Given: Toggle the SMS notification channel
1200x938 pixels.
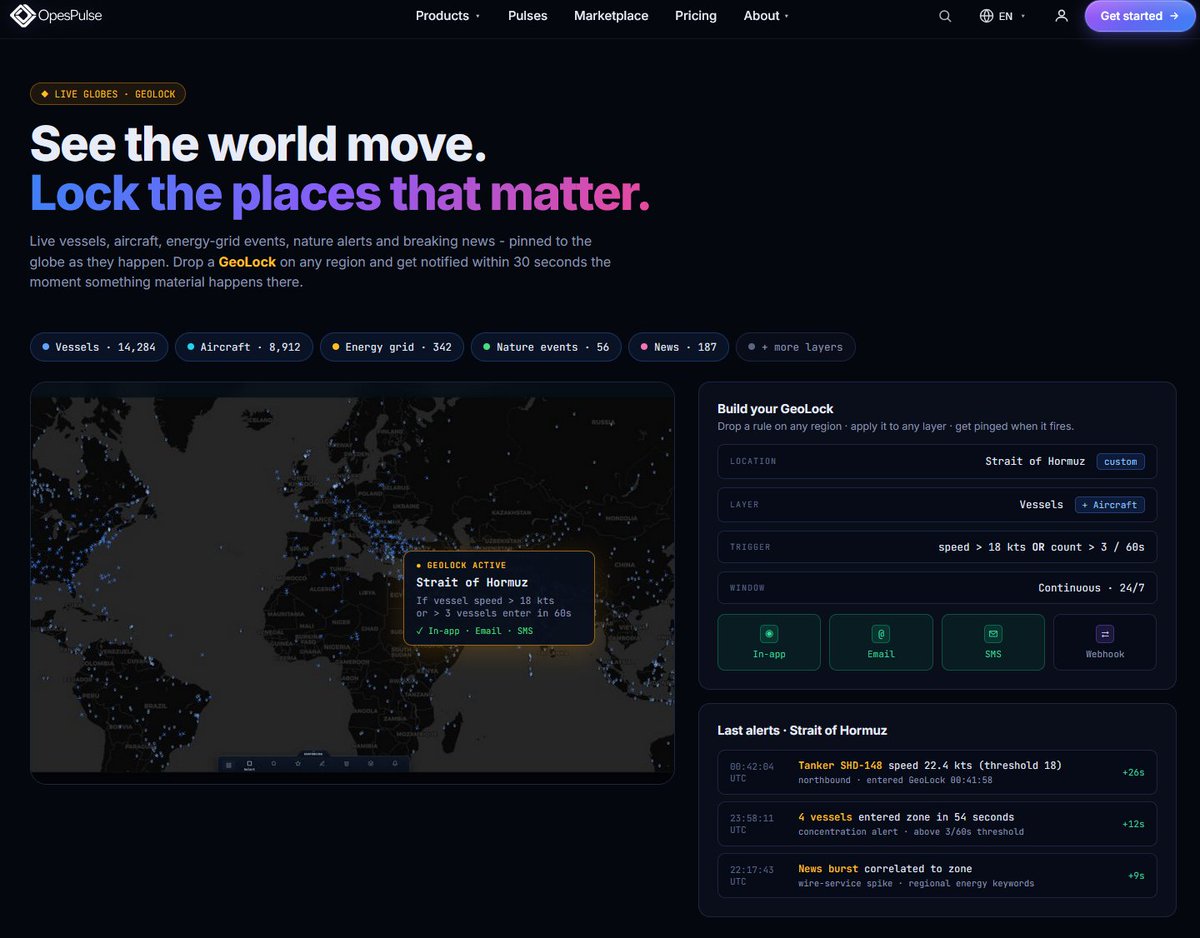Looking at the screenshot, I should [x=993, y=642].
